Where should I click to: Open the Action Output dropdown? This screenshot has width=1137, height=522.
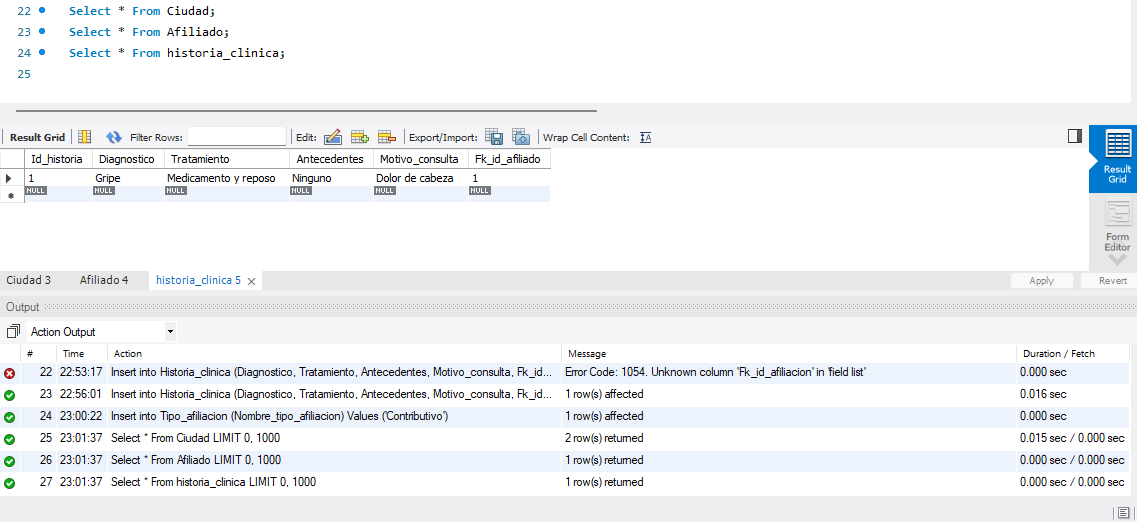tap(170, 331)
